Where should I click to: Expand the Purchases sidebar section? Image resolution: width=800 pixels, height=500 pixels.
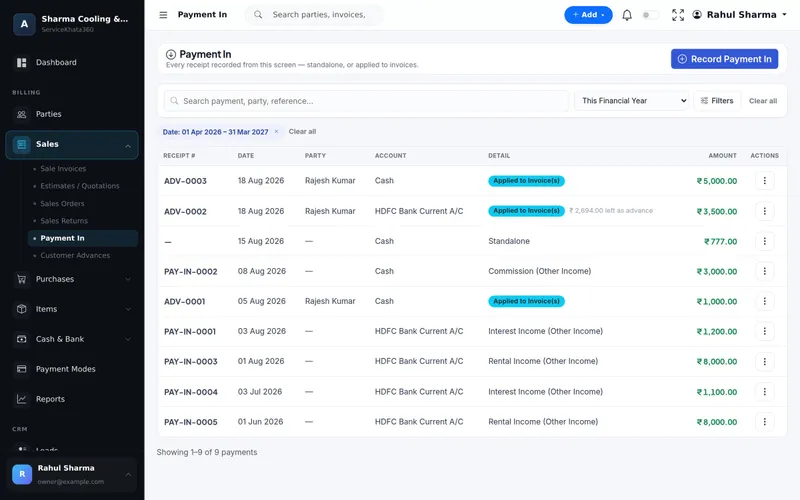(128, 279)
